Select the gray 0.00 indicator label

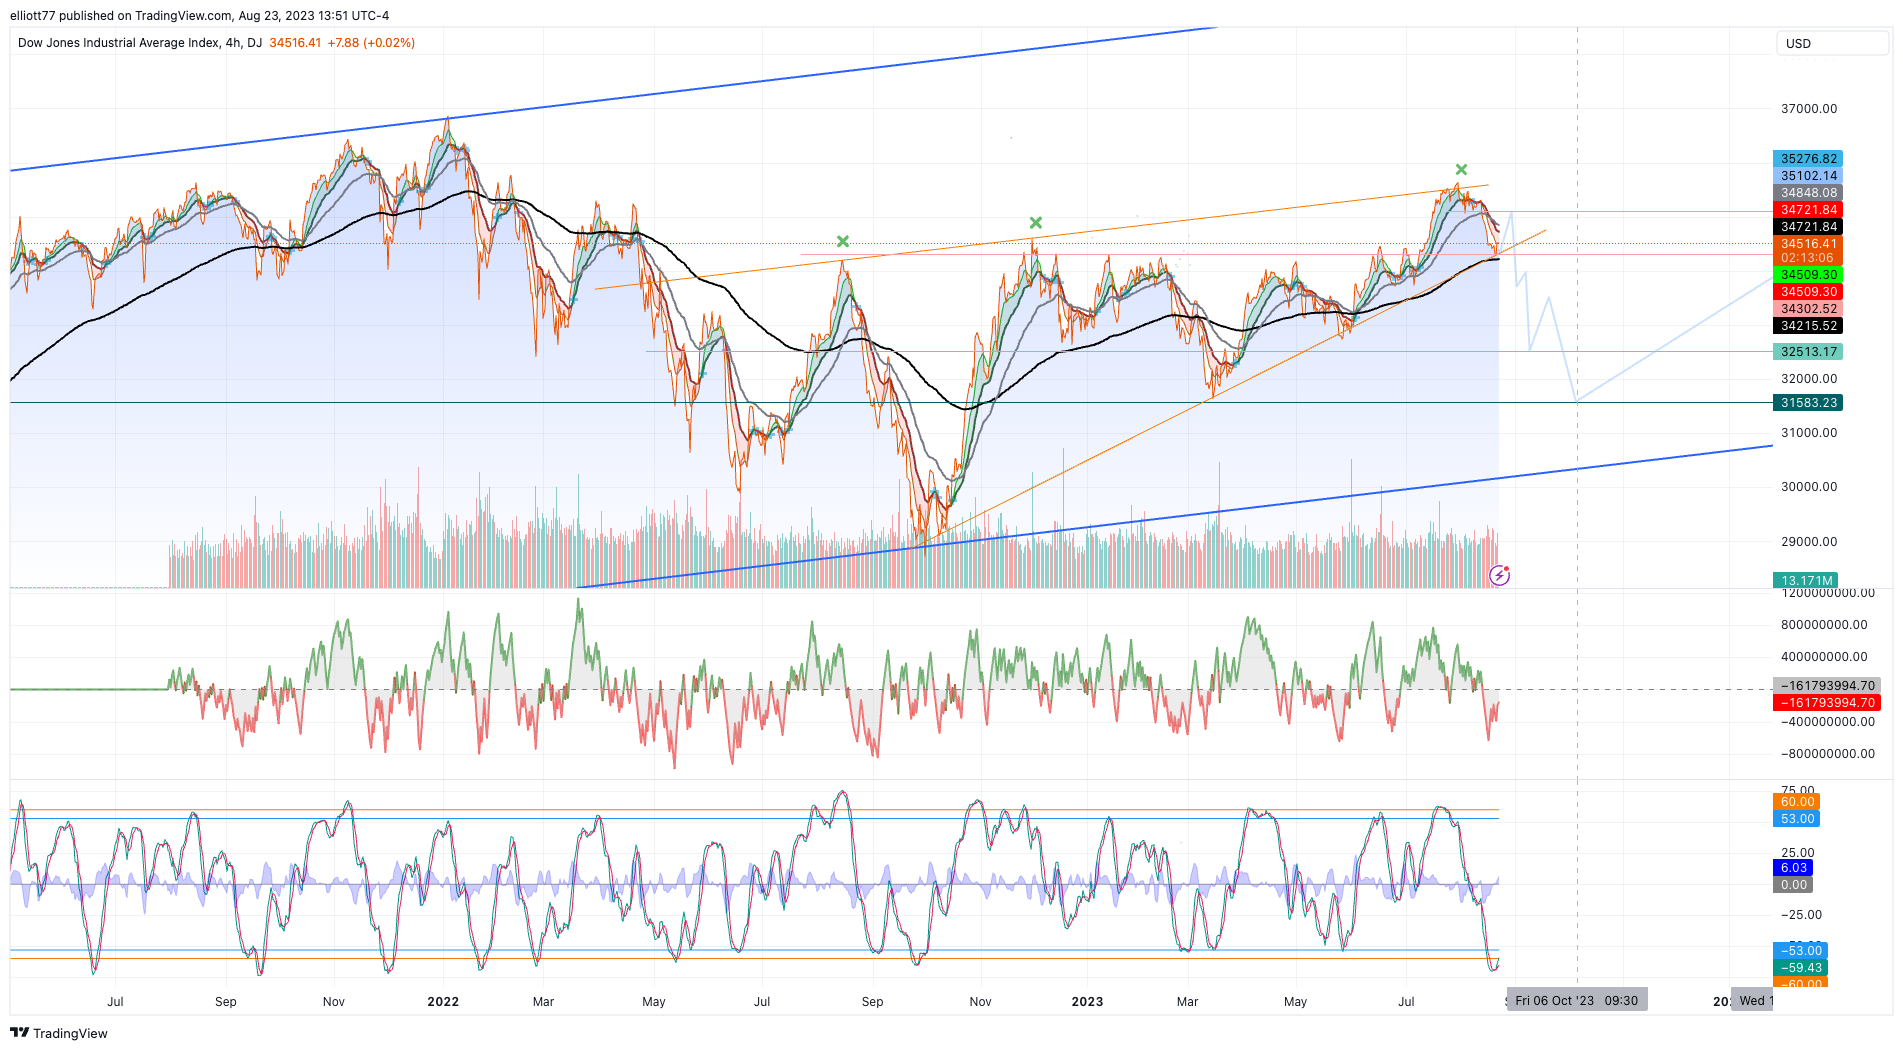pos(1793,885)
